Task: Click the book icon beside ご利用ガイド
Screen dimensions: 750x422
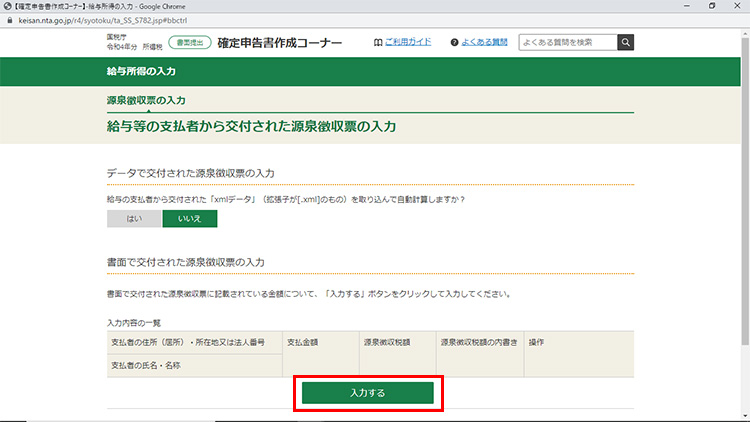Action: click(x=377, y=43)
